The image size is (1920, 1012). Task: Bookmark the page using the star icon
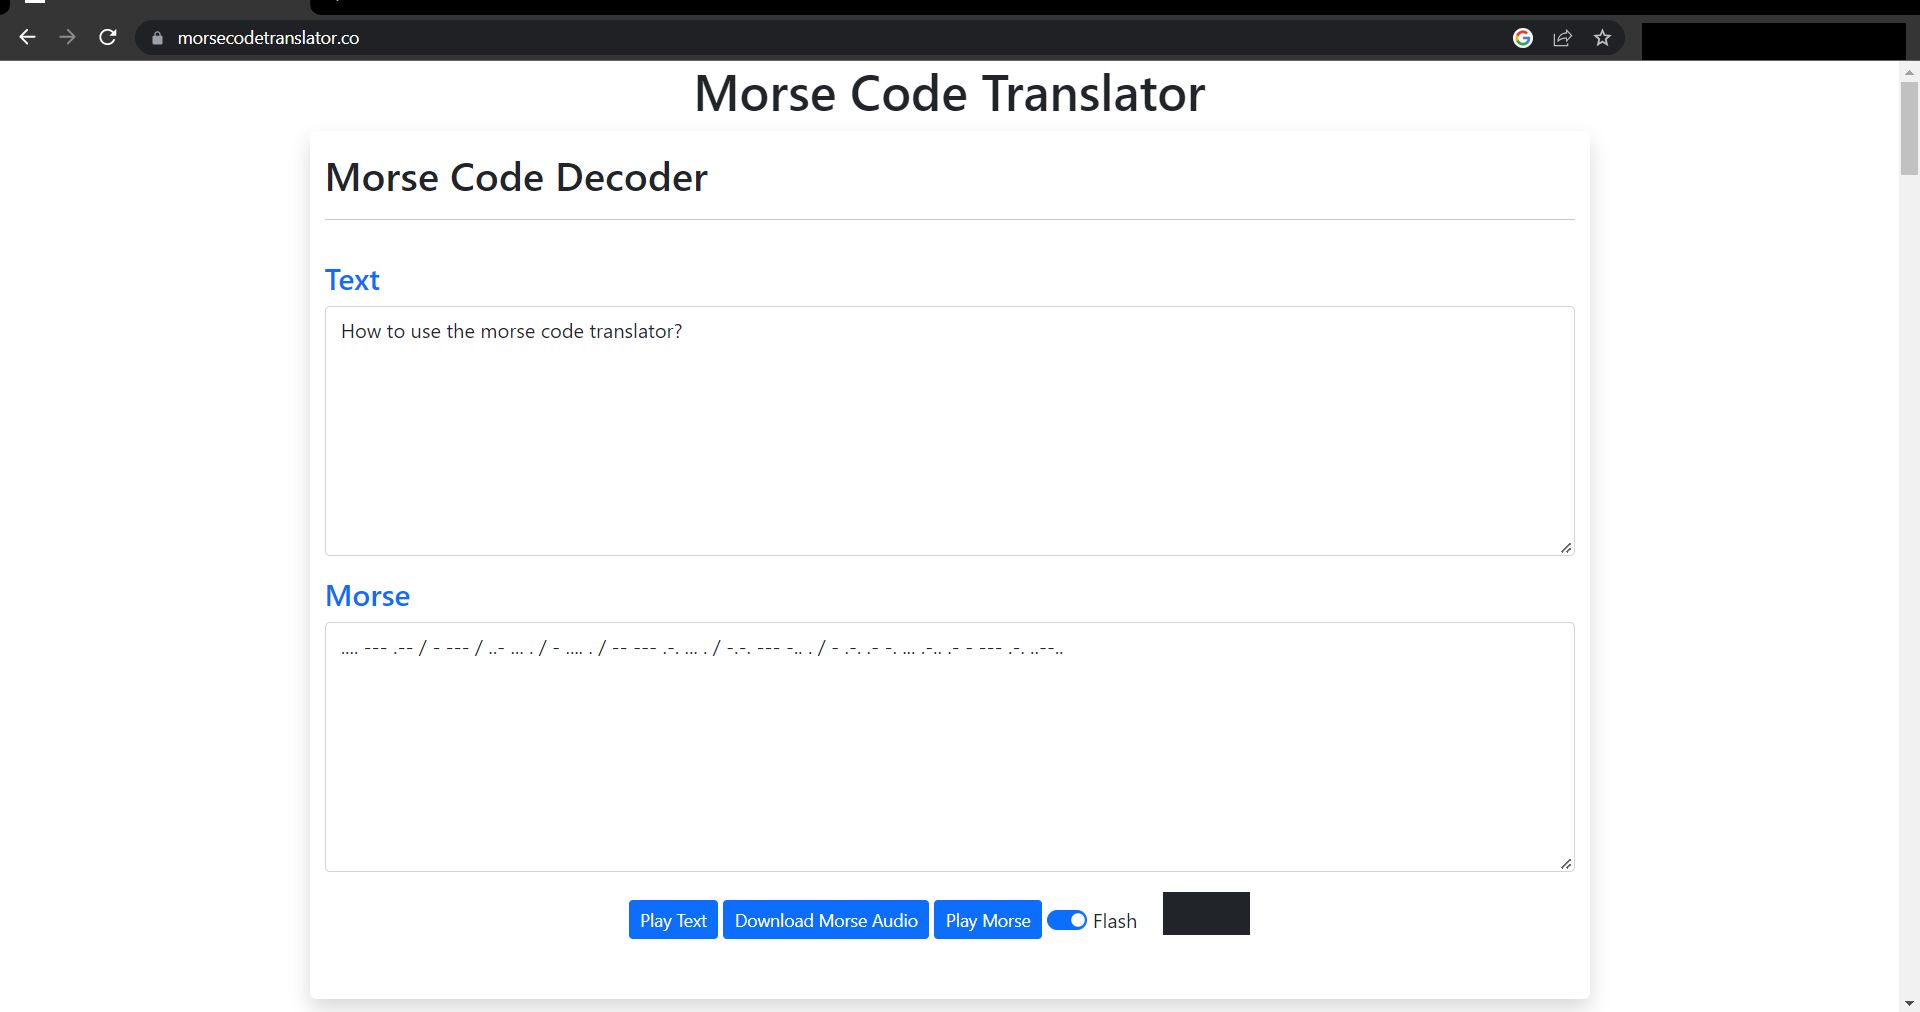1602,38
